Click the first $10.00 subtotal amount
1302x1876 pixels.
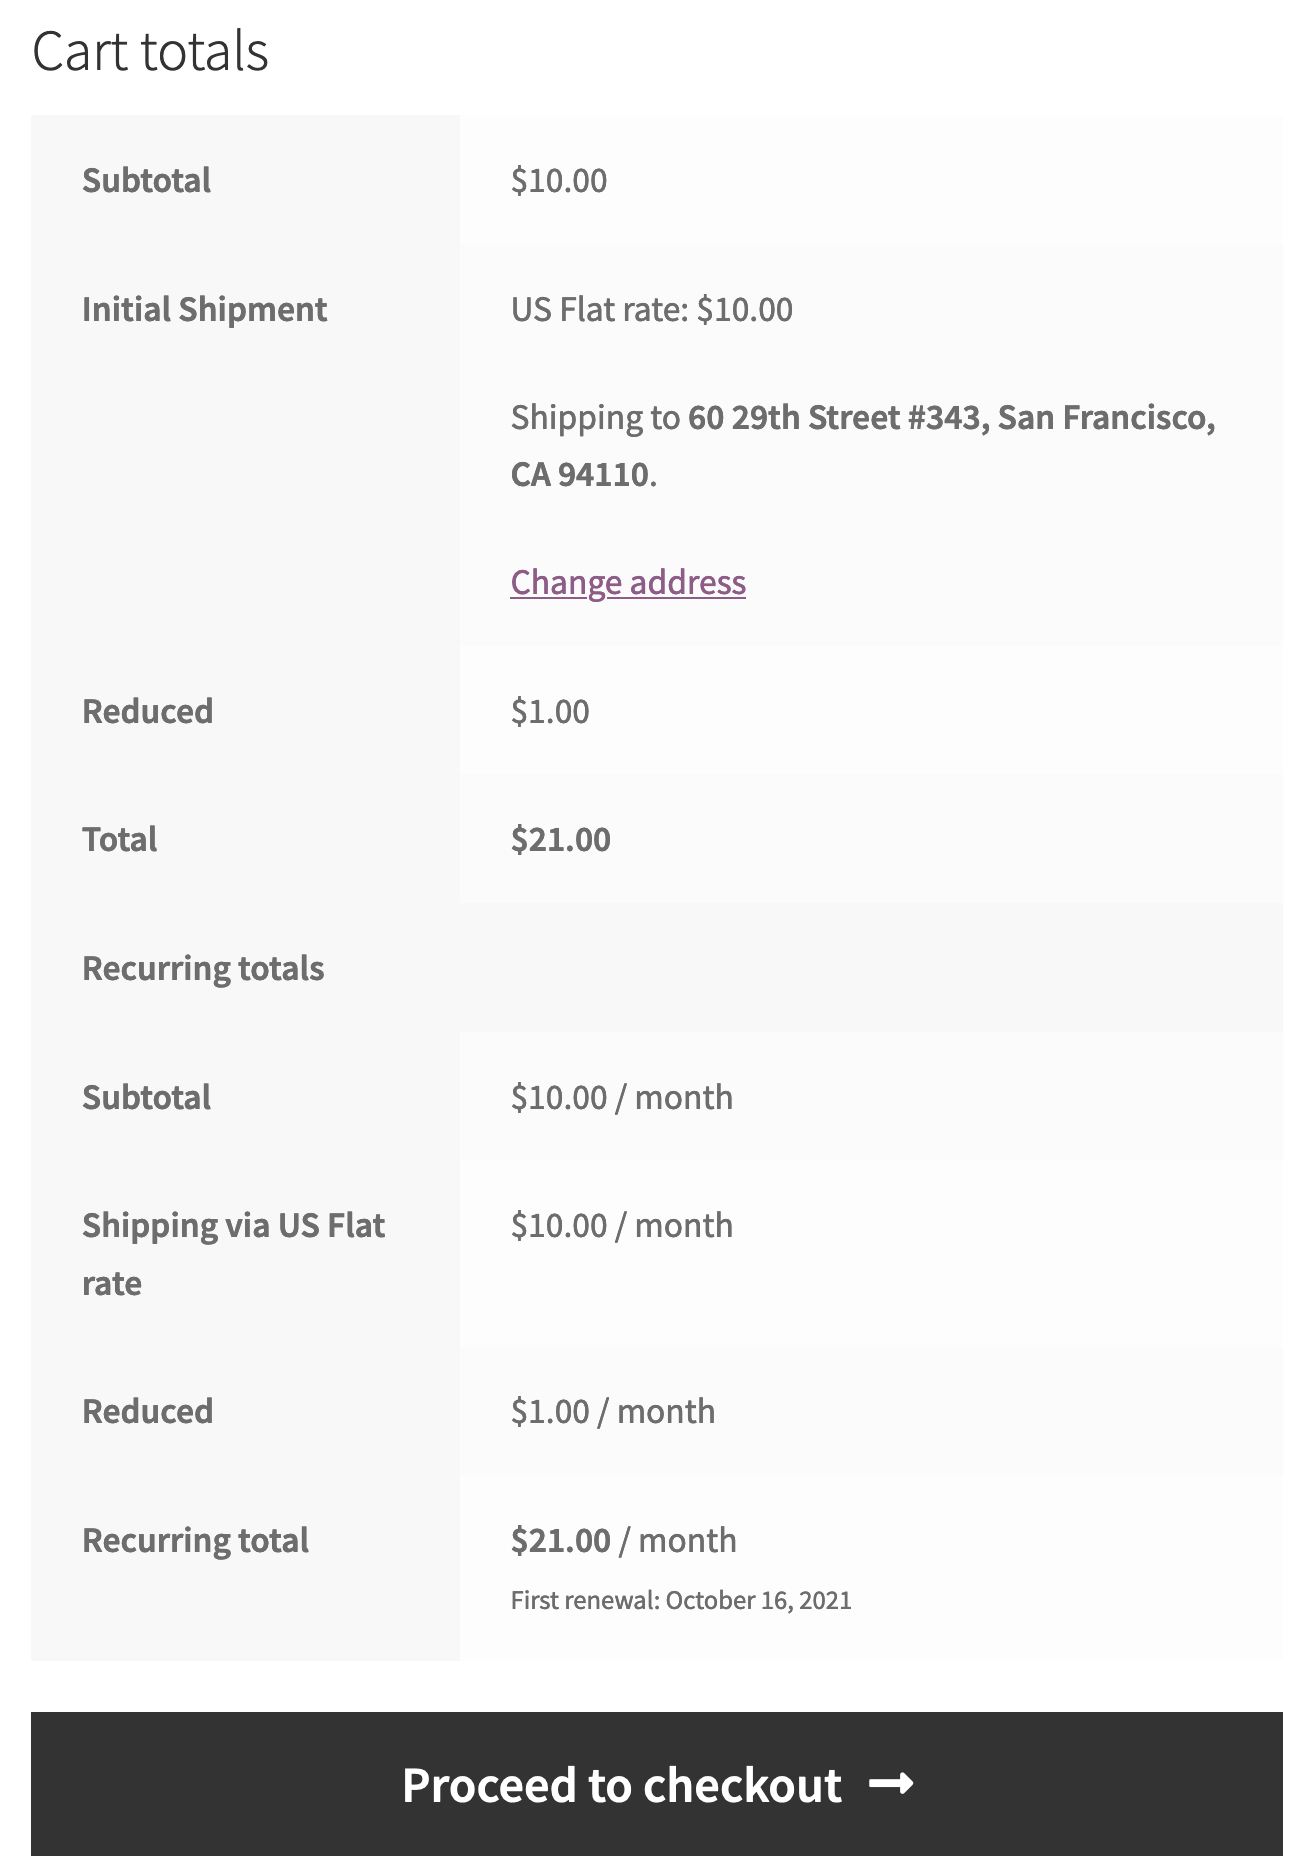tap(558, 180)
